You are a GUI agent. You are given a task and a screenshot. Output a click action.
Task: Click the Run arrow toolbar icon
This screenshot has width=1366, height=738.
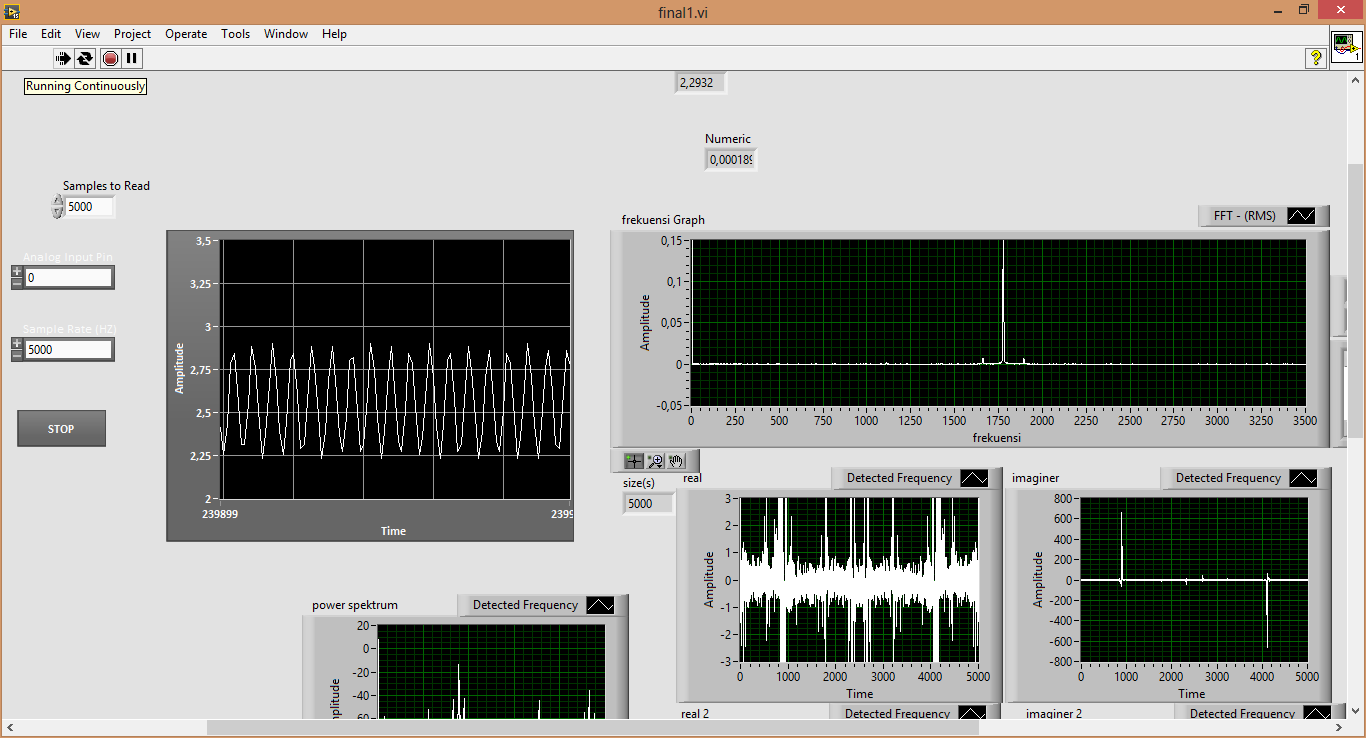[63, 59]
